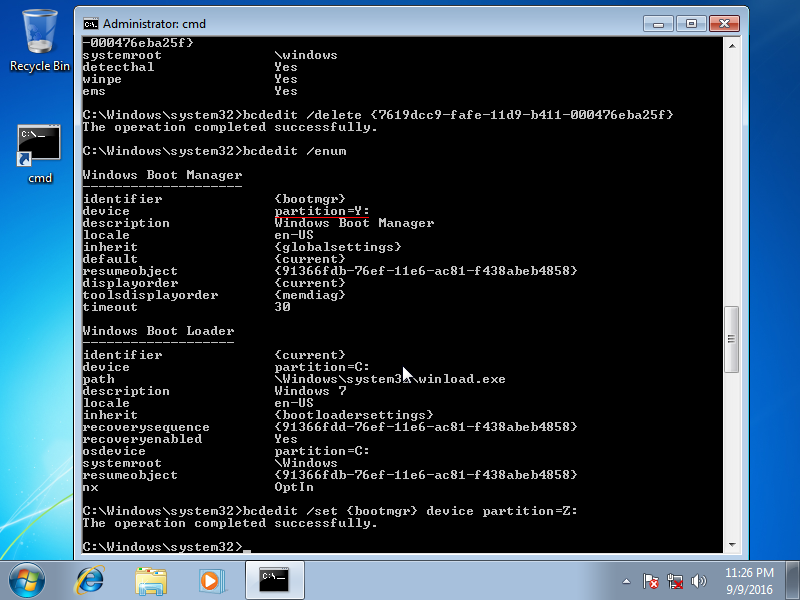Click scrollbar down arrow in cmd
Screen dimensions: 800x600
pyautogui.click(x=732, y=545)
